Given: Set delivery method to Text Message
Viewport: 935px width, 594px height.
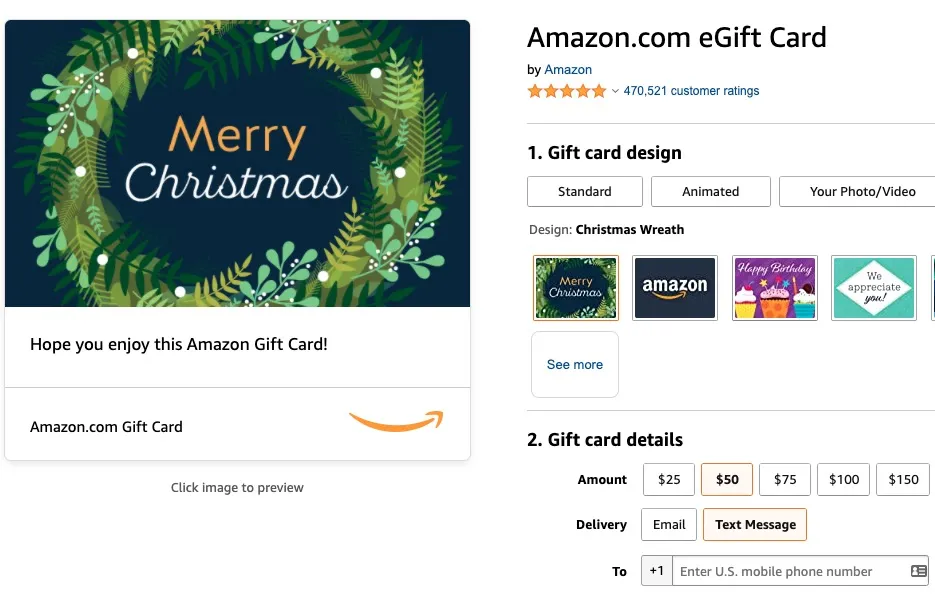Looking at the screenshot, I should [x=755, y=525].
